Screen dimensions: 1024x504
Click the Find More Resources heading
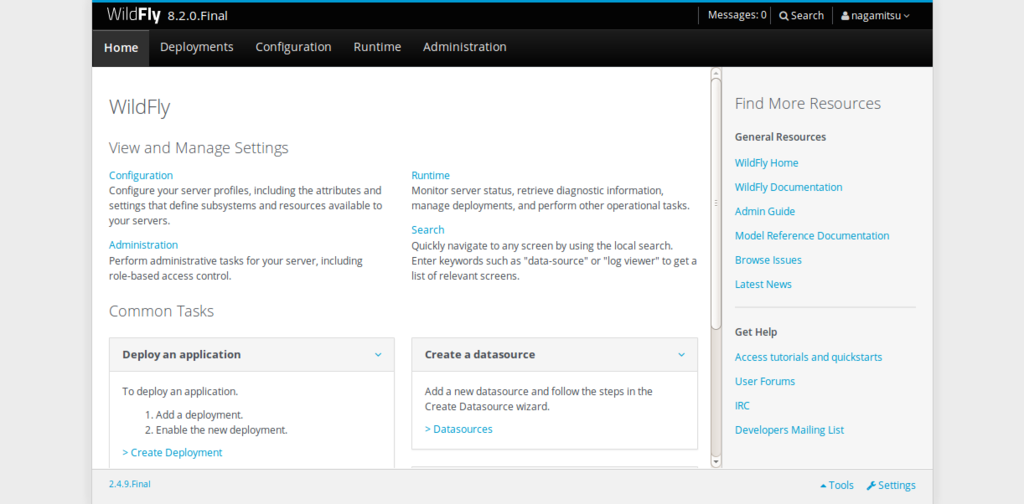(808, 103)
